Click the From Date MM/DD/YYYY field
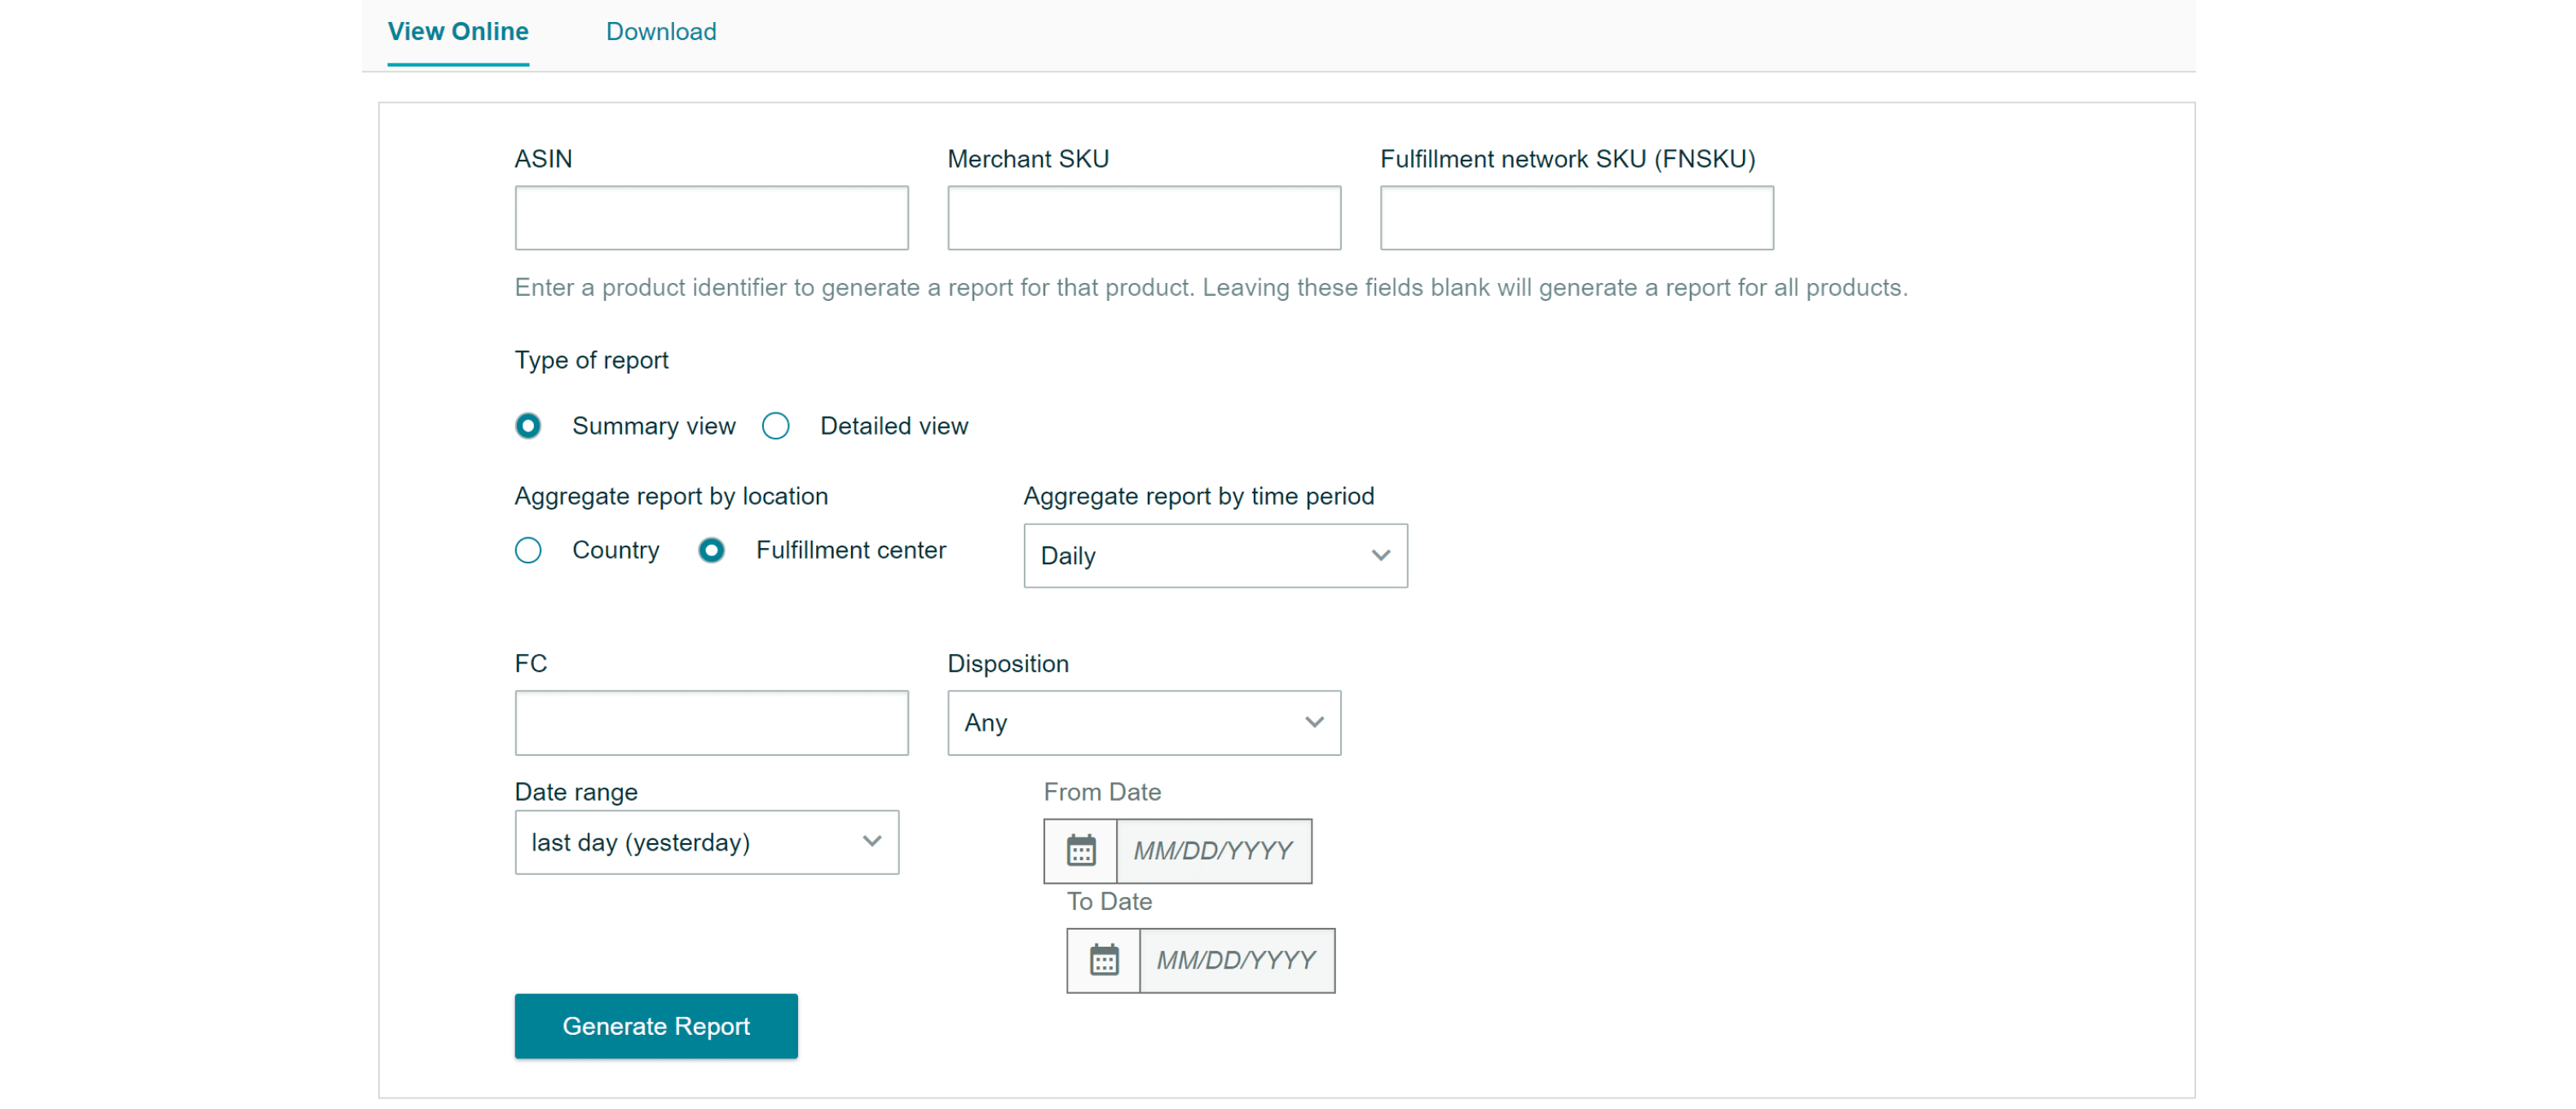Viewport: 2576px width, 1109px height. pyautogui.click(x=1214, y=851)
